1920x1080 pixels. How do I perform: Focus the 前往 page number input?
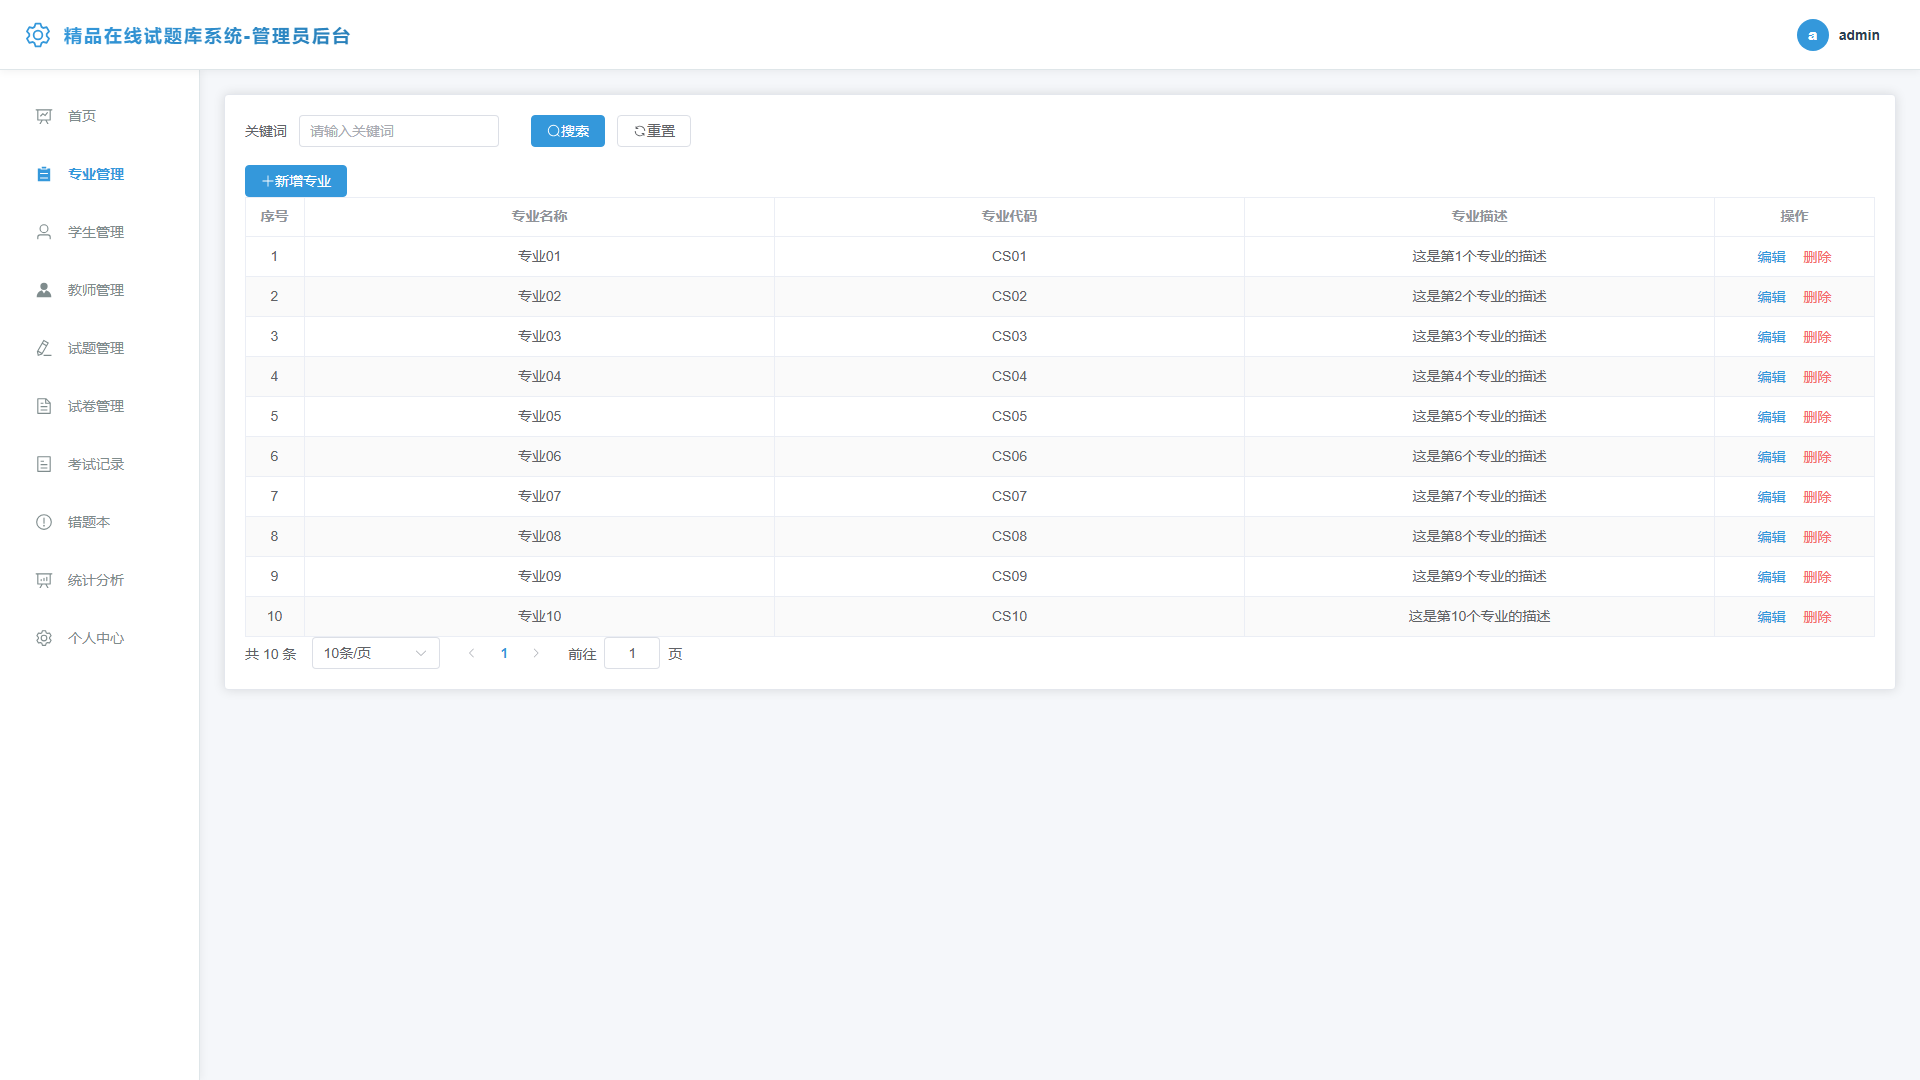click(632, 653)
